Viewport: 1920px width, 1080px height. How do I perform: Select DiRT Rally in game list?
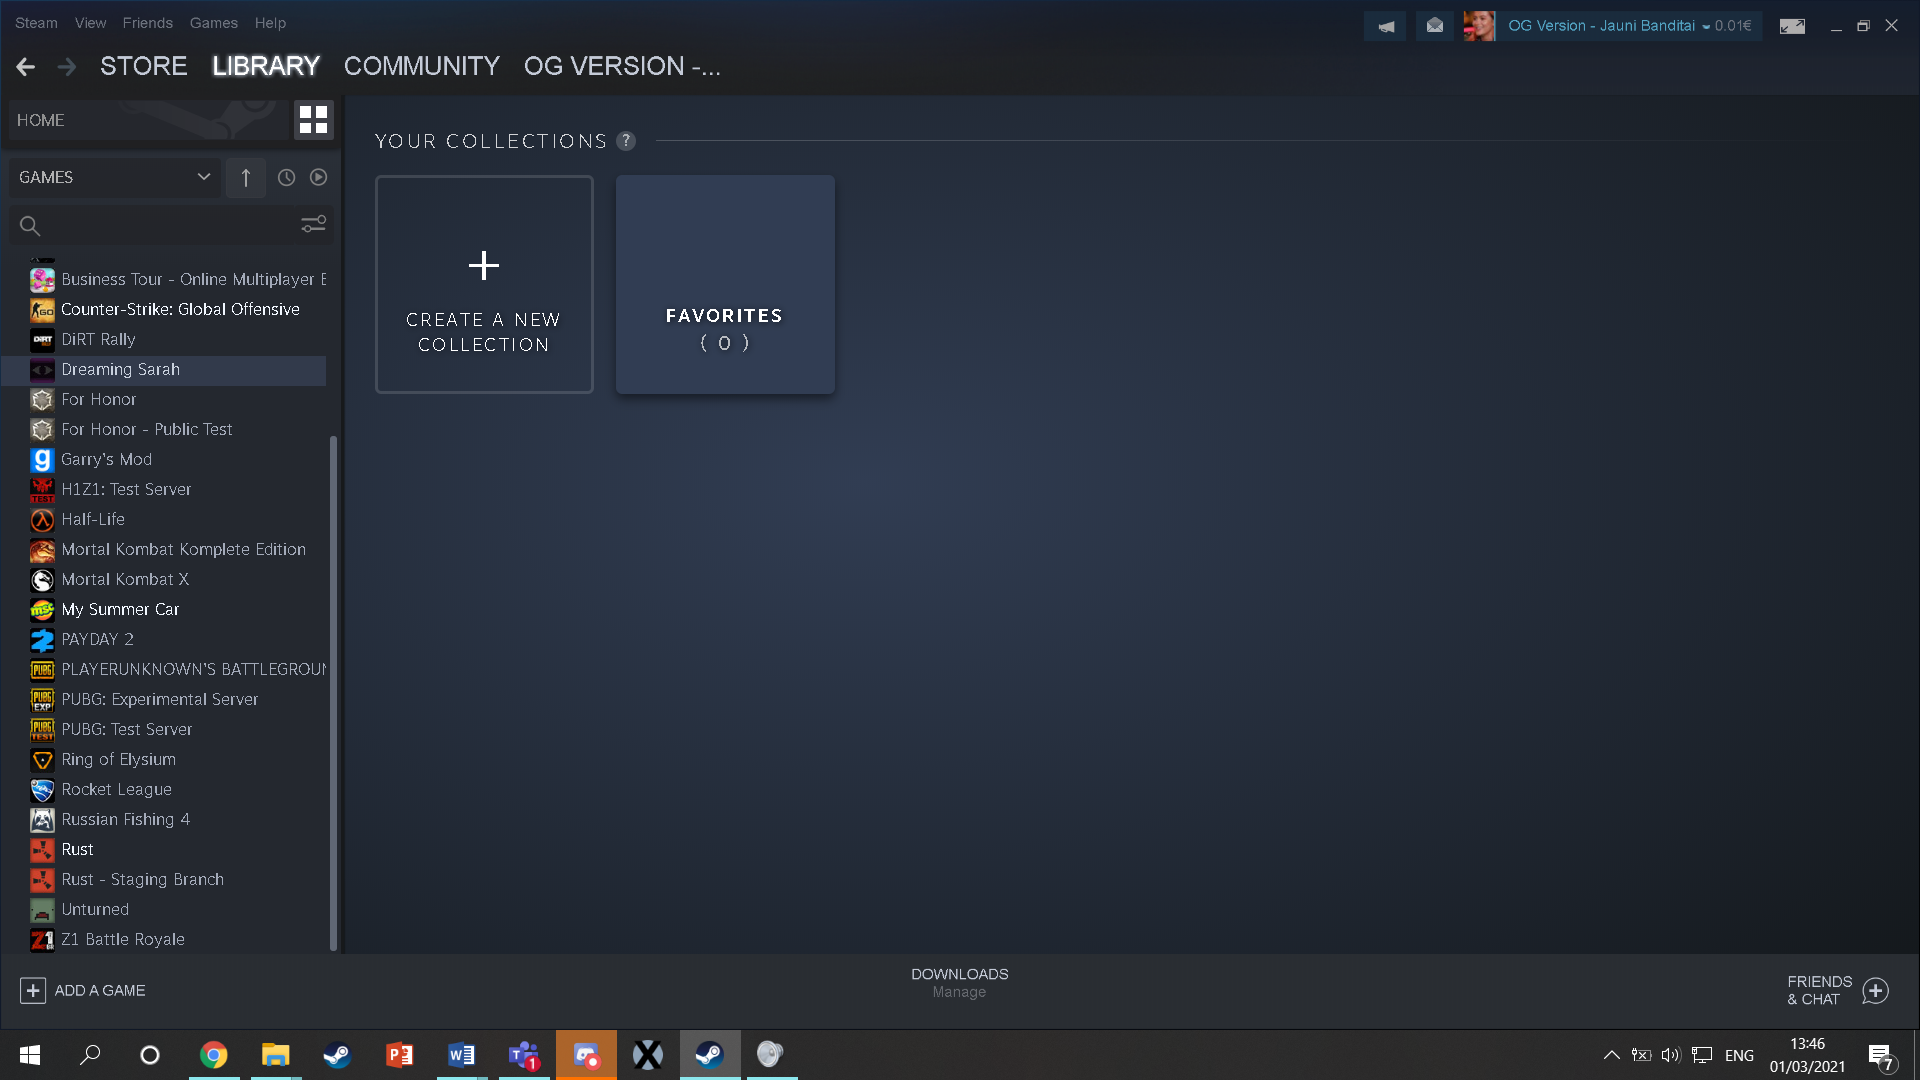[x=98, y=339]
